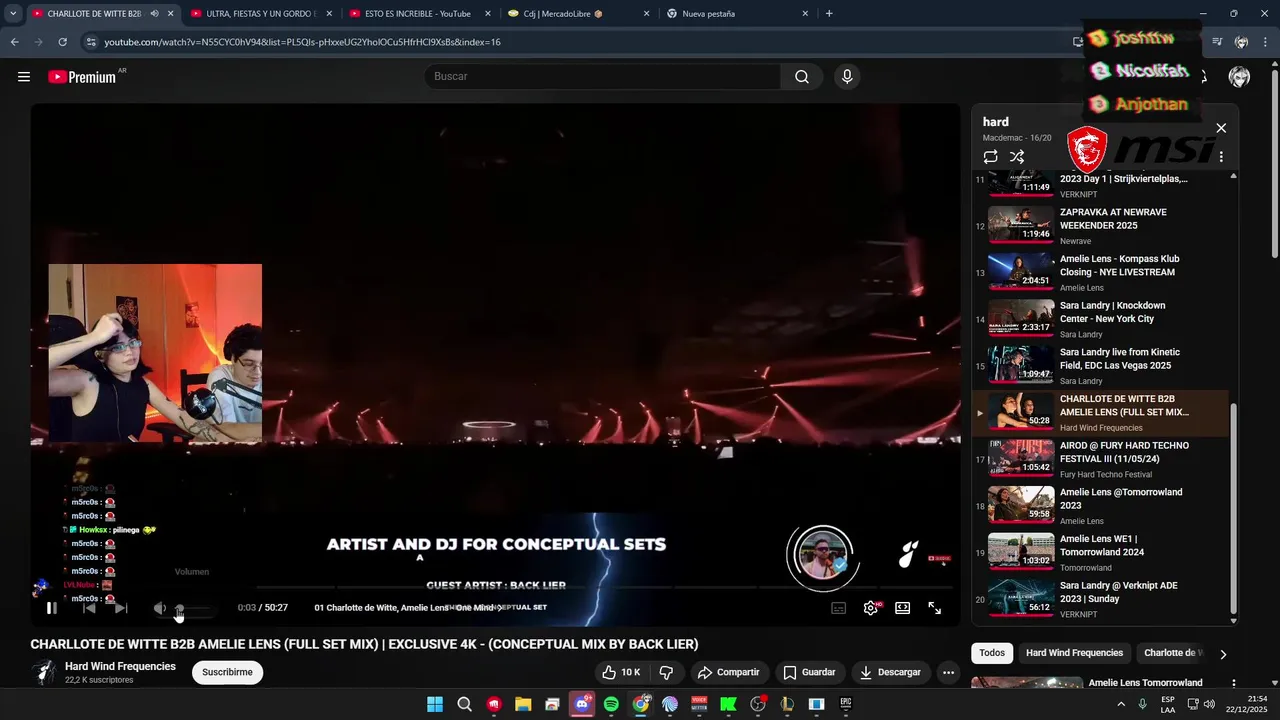
Task: Reload the page
Action: click(x=63, y=42)
